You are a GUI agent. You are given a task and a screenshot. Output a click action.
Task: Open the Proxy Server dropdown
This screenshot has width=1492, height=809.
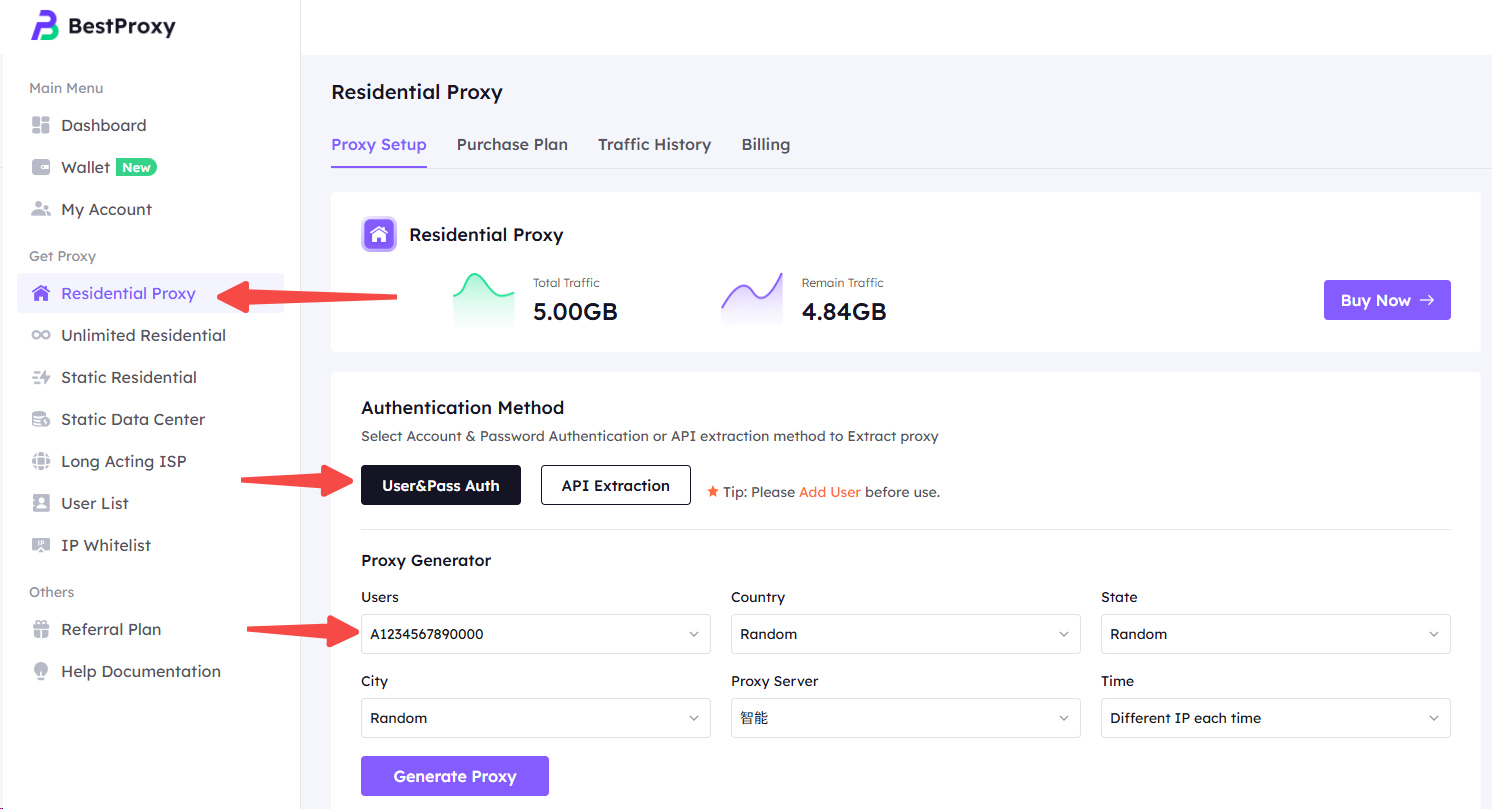coord(905,718)
